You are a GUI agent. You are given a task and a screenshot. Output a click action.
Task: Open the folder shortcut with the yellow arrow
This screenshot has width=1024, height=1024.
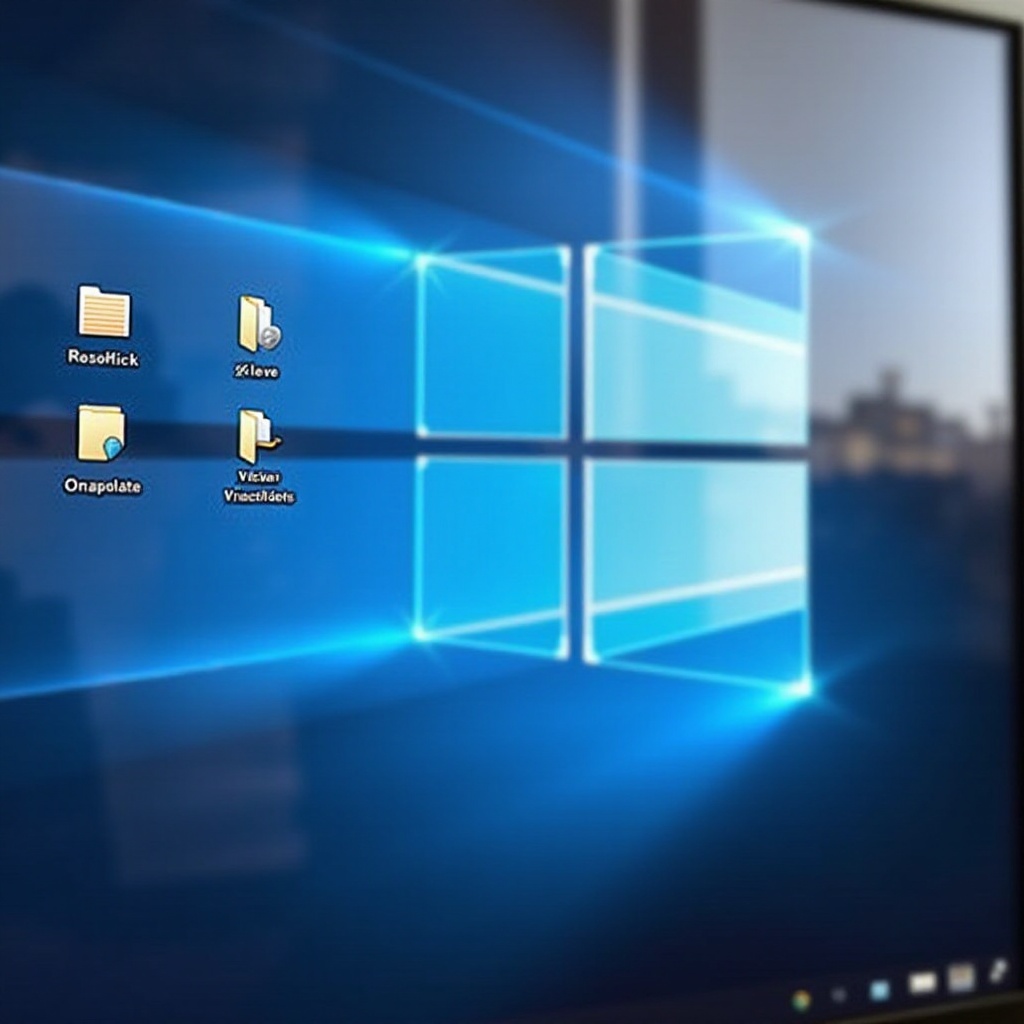click(259, 436)
